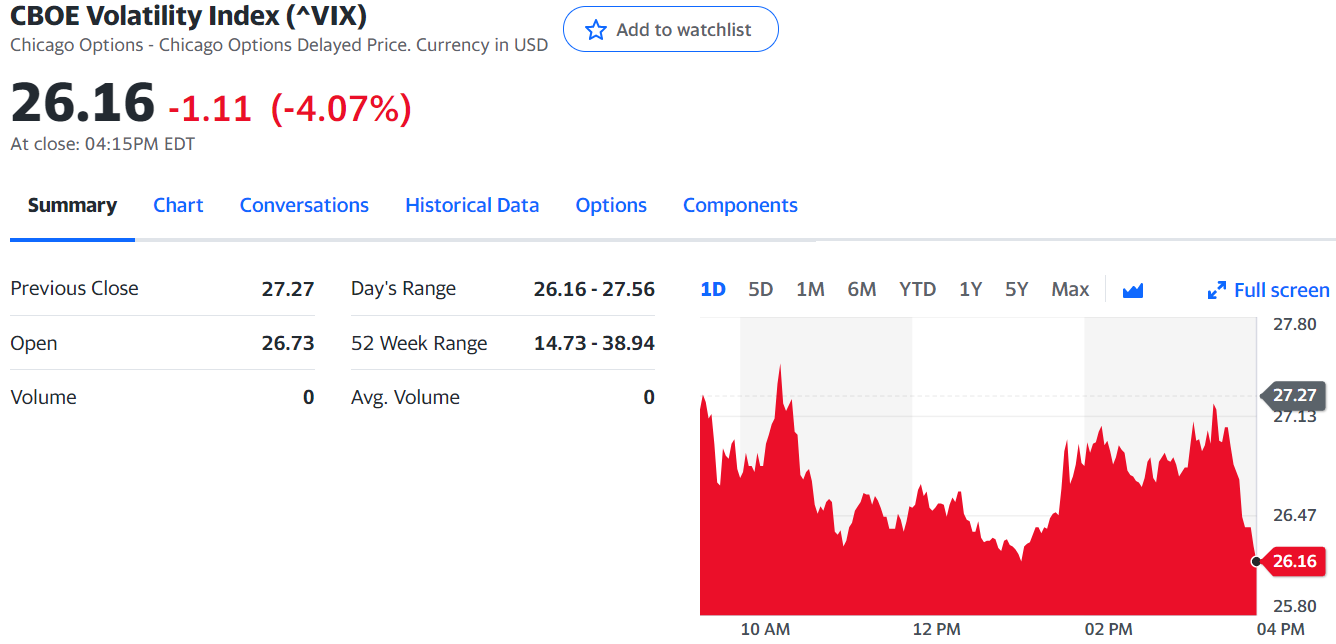Switch chart to 1M range

(810, 289)
